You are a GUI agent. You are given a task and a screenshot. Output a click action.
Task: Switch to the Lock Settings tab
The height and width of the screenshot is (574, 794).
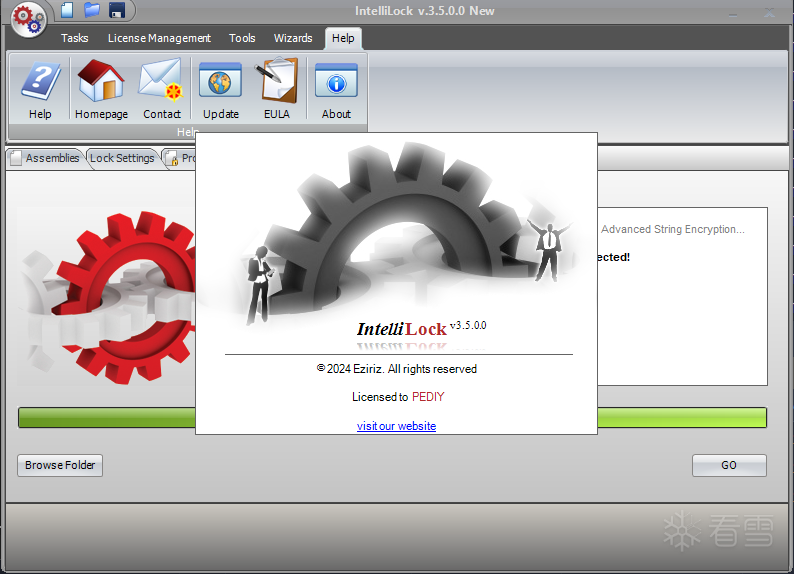pos(122,158)
